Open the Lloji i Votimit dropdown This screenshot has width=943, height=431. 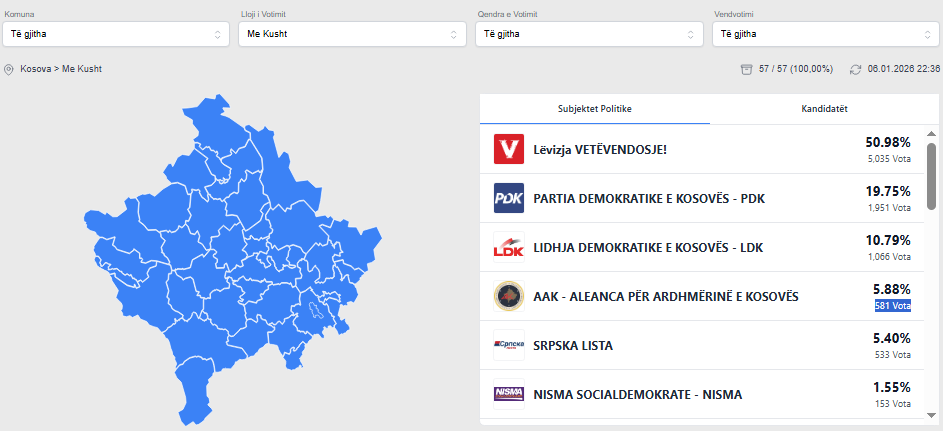click(x=352, y=34)
